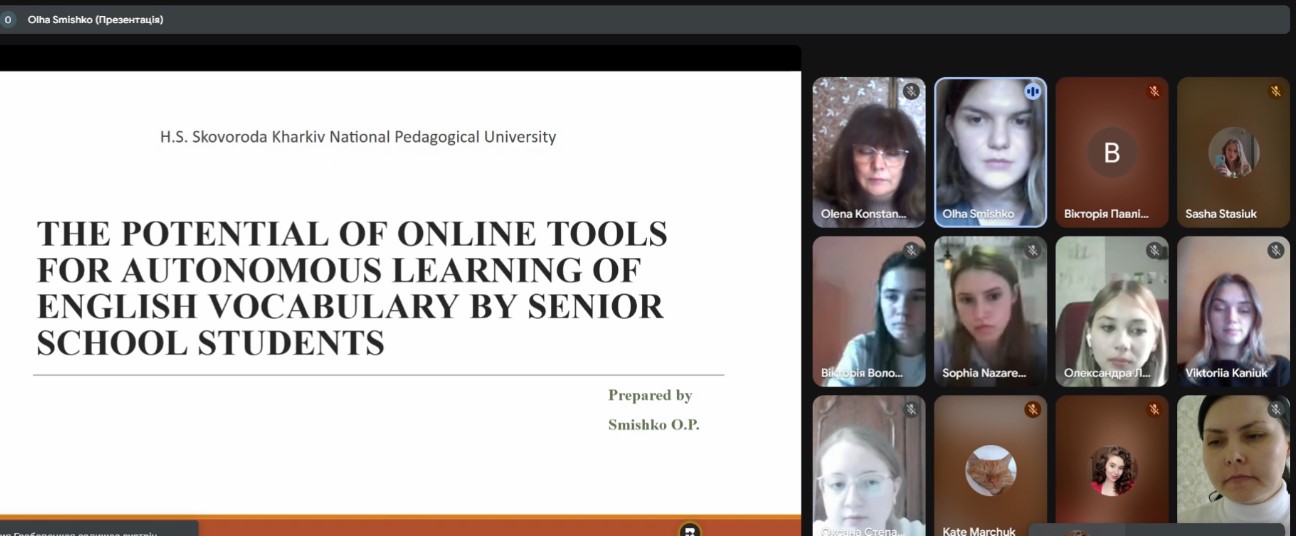Click muted microphone icon on Вікторія Павлі tile
This screenshot has width=1296, height=536.
pyautogui.click(x=1154, y=91)
